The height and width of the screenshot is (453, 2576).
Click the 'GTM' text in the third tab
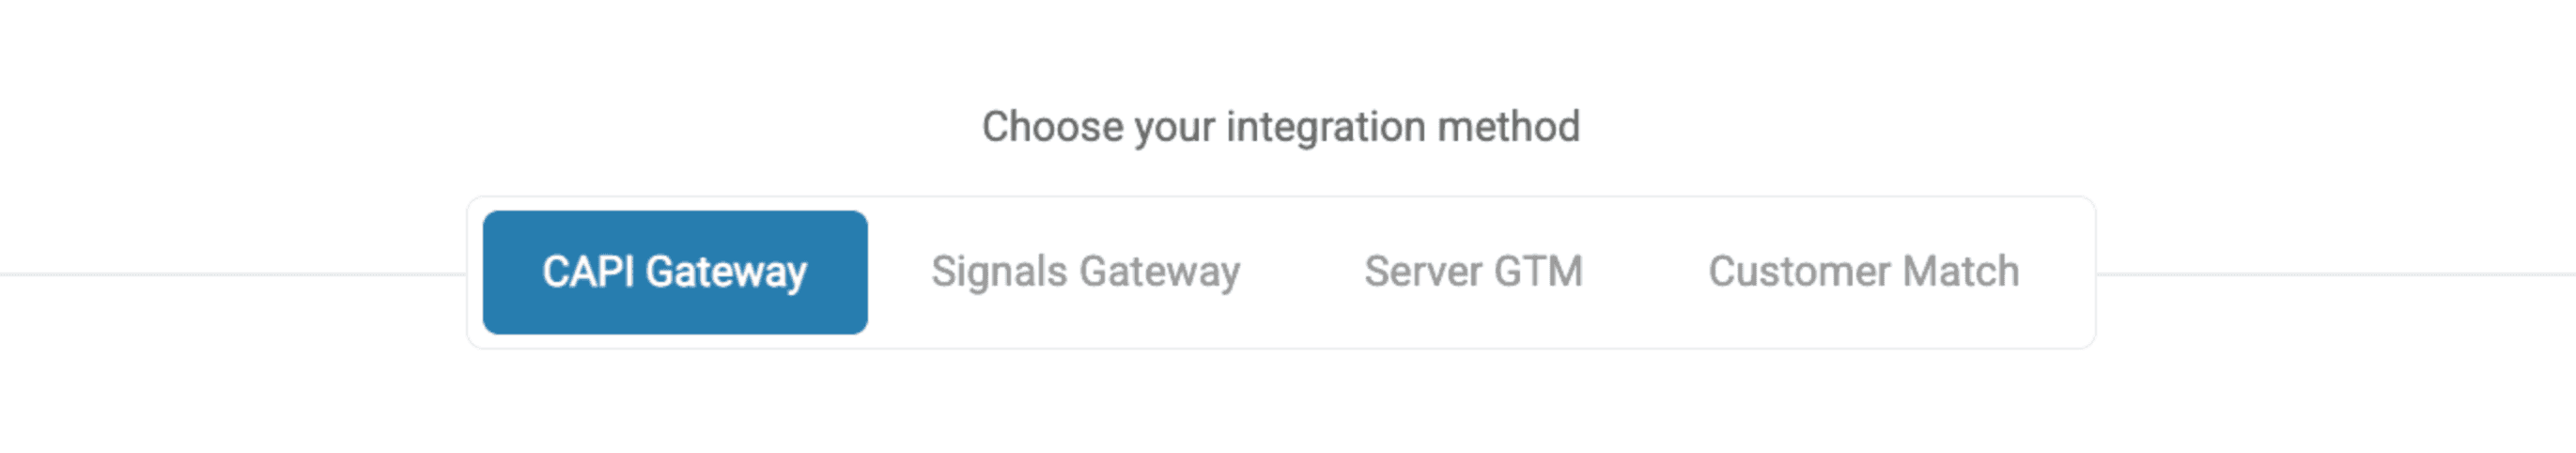tap(1538, 272)
